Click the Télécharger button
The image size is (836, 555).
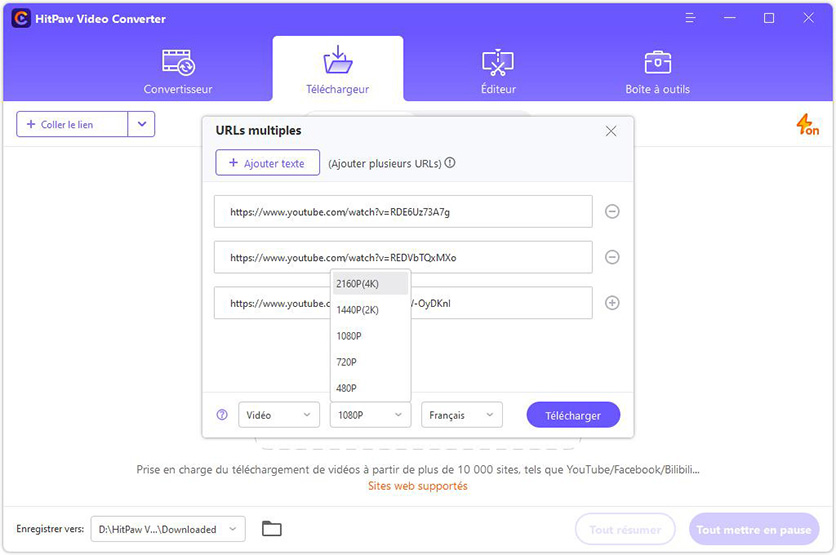[x=573, y=415]
